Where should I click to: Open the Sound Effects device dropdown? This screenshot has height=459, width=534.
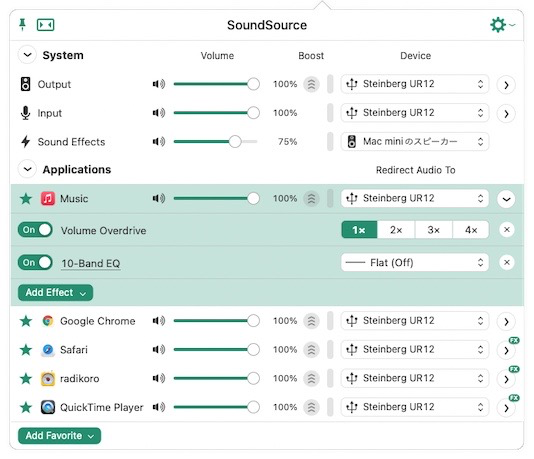click(x=414, y=141)
